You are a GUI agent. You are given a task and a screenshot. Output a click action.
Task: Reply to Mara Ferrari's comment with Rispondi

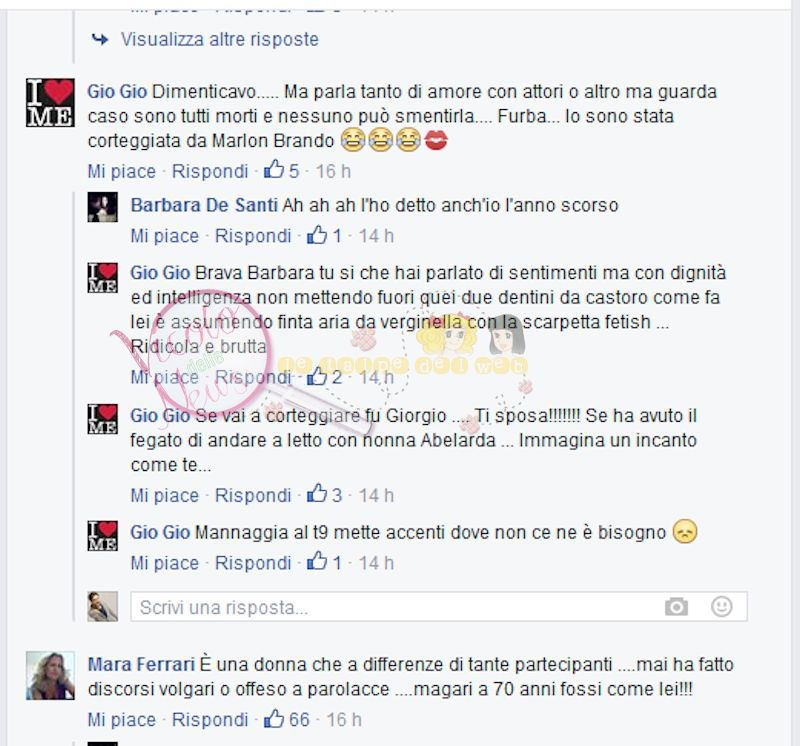coord(210,719)
